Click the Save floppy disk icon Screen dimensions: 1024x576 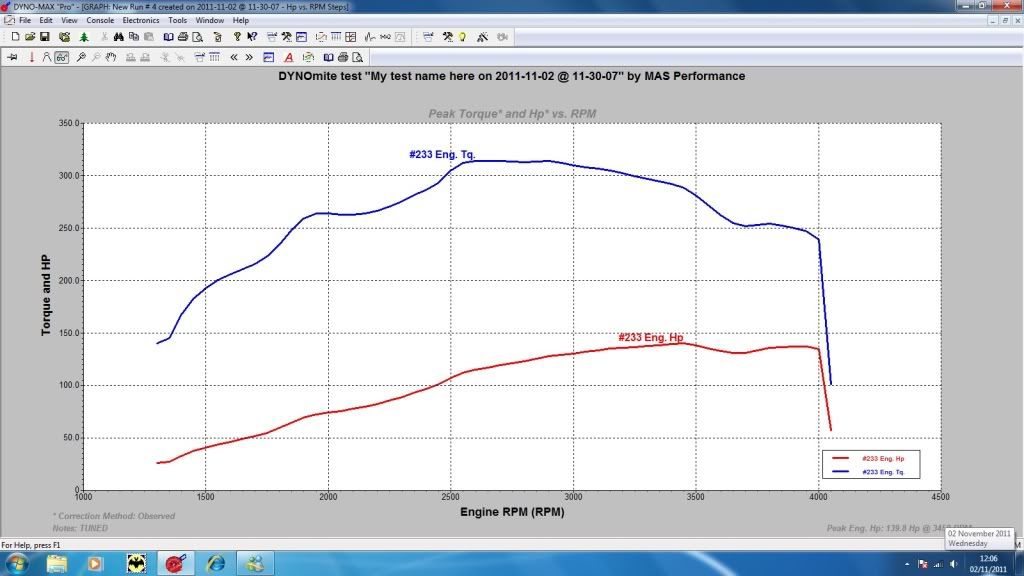(x=44, y=37)
